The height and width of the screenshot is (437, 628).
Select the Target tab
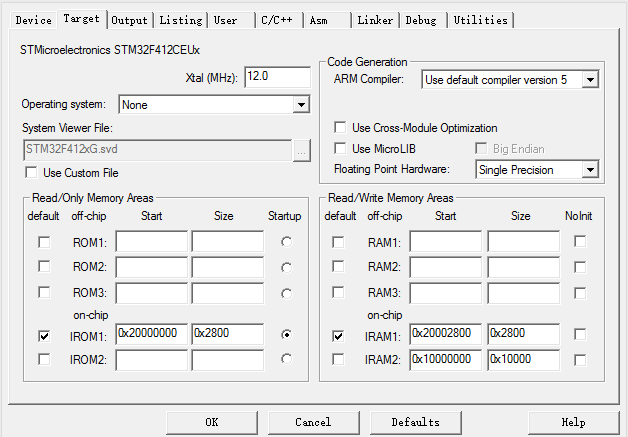(x=82, y=19)
